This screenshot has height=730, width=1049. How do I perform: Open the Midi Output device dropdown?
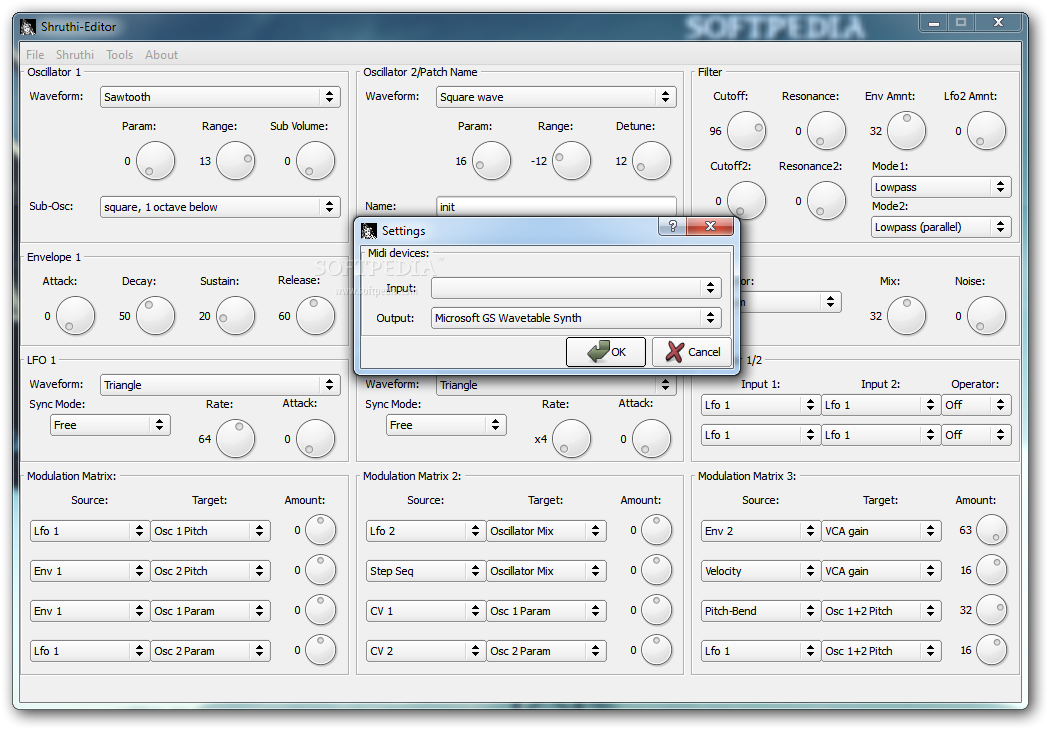(576, 318)
